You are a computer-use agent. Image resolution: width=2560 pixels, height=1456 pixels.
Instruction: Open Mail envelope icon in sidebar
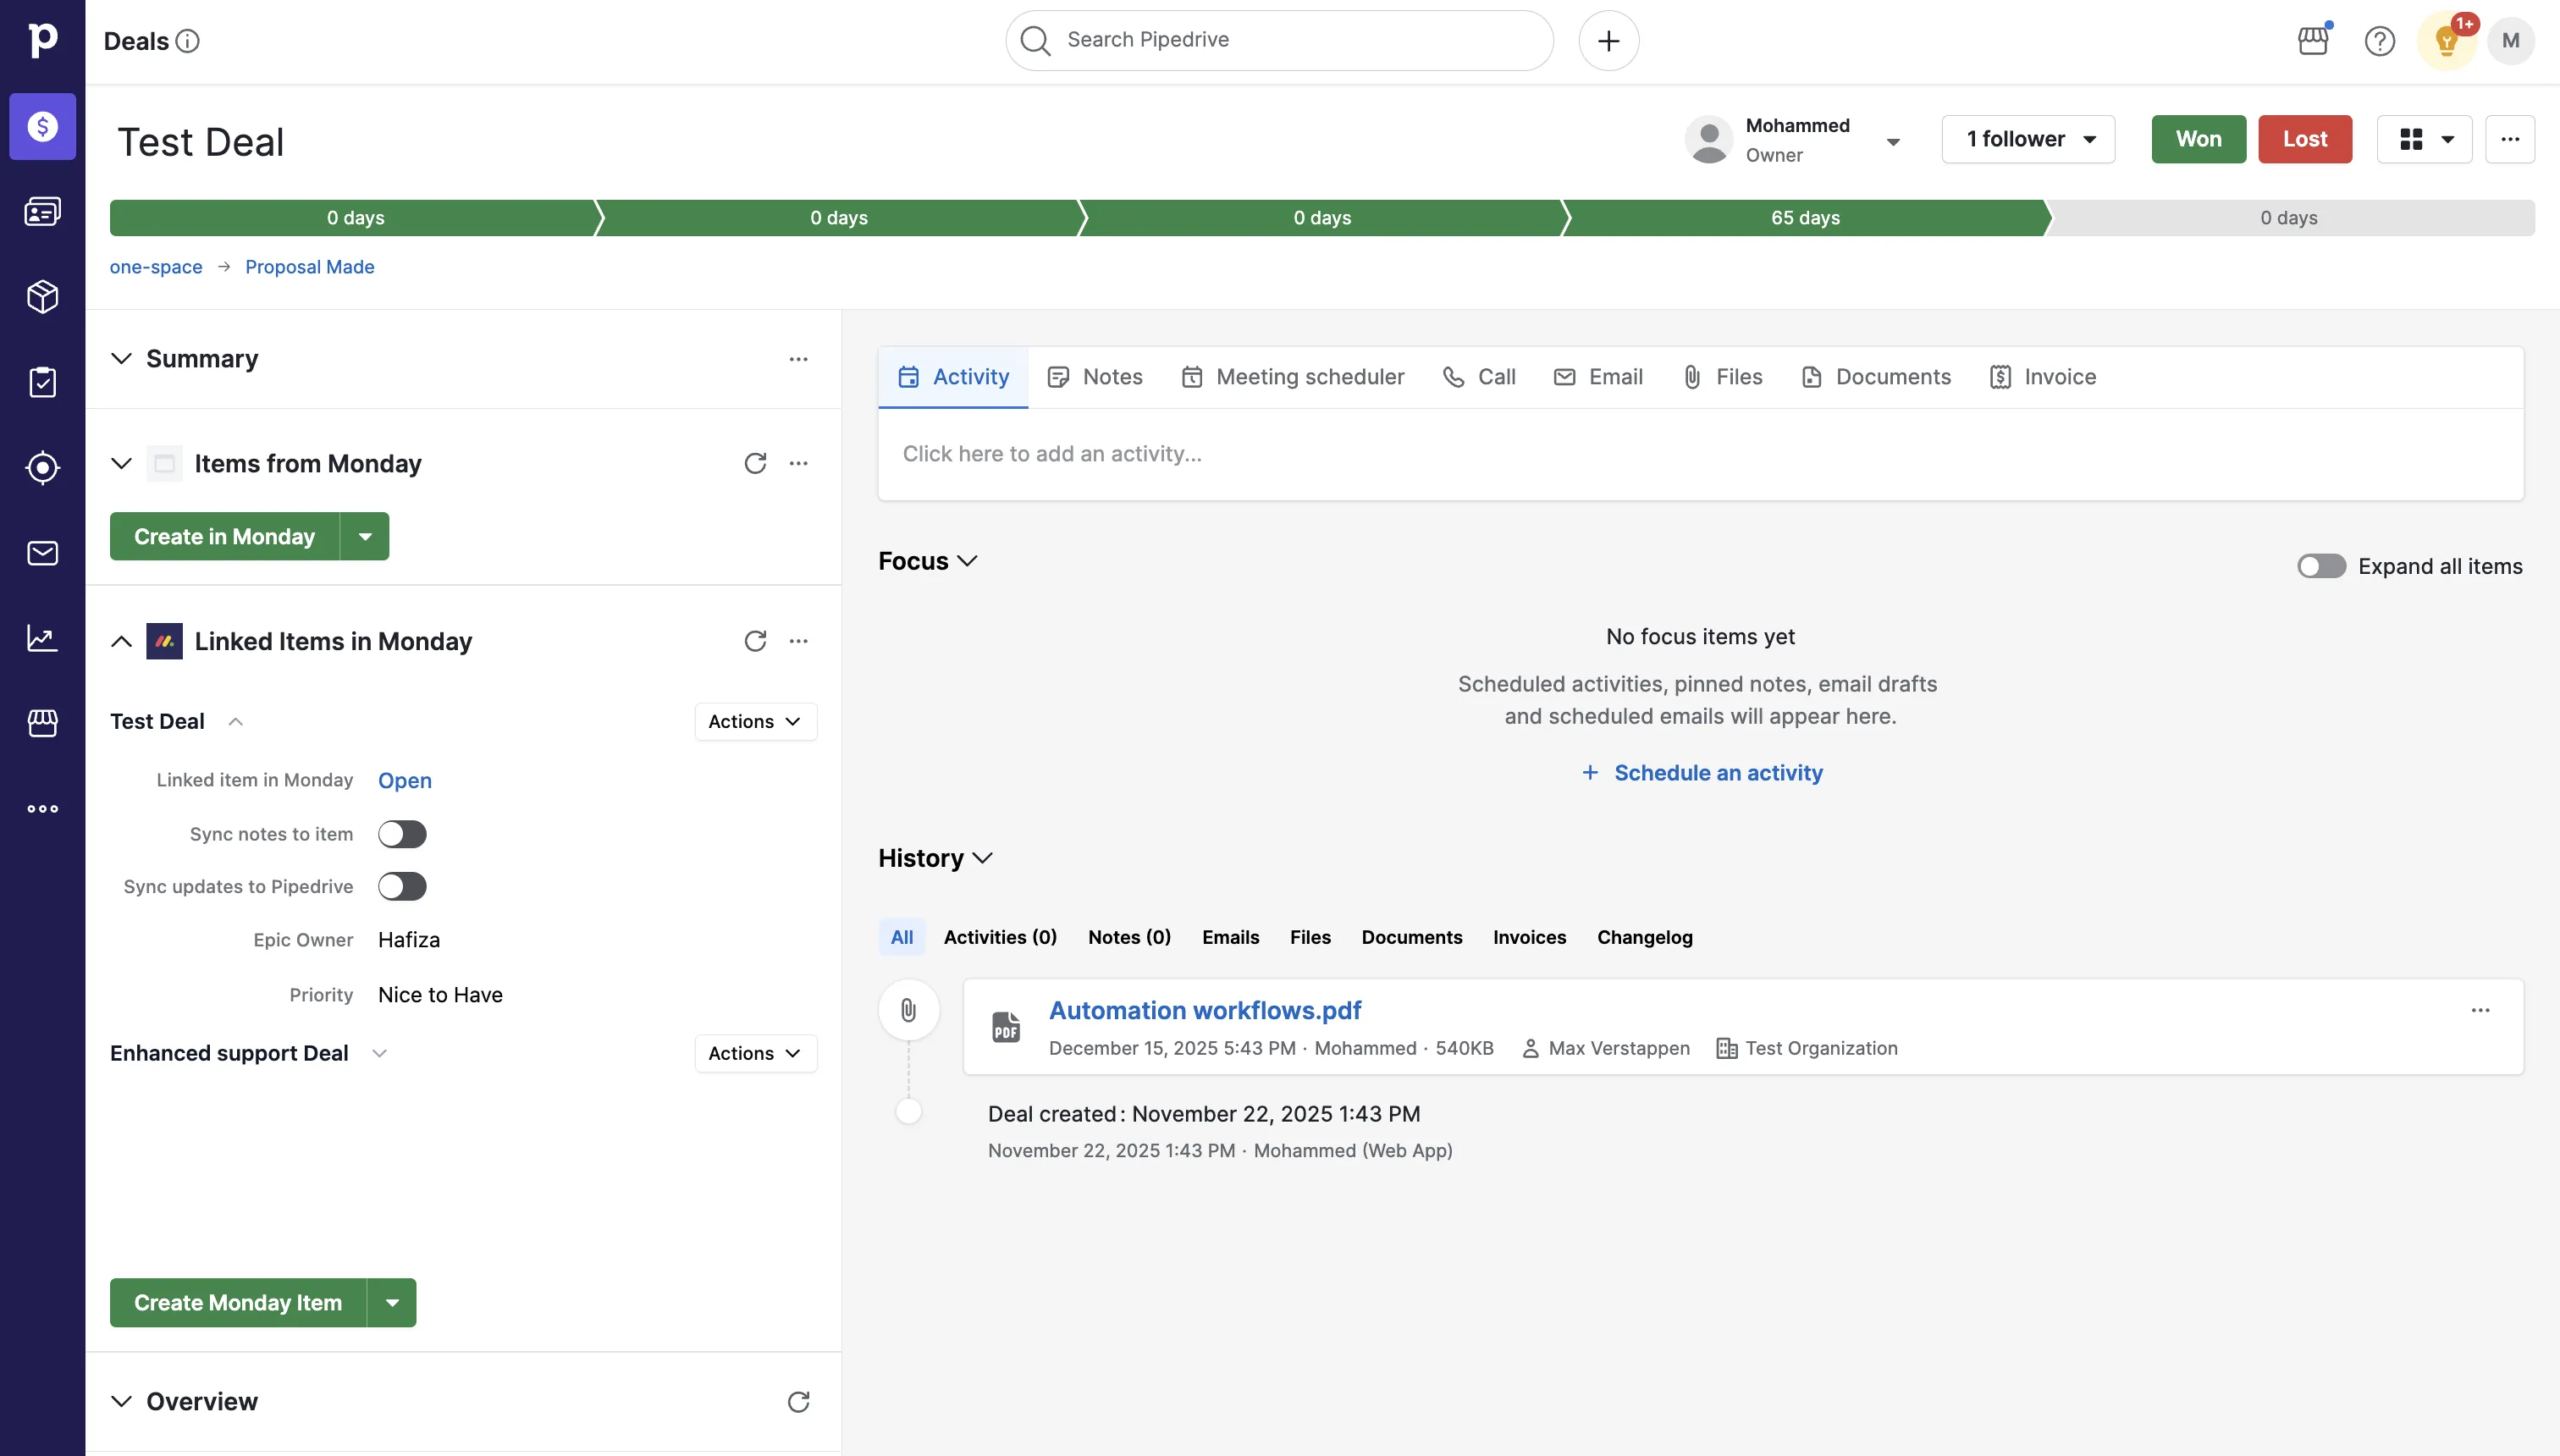[42, 553]
